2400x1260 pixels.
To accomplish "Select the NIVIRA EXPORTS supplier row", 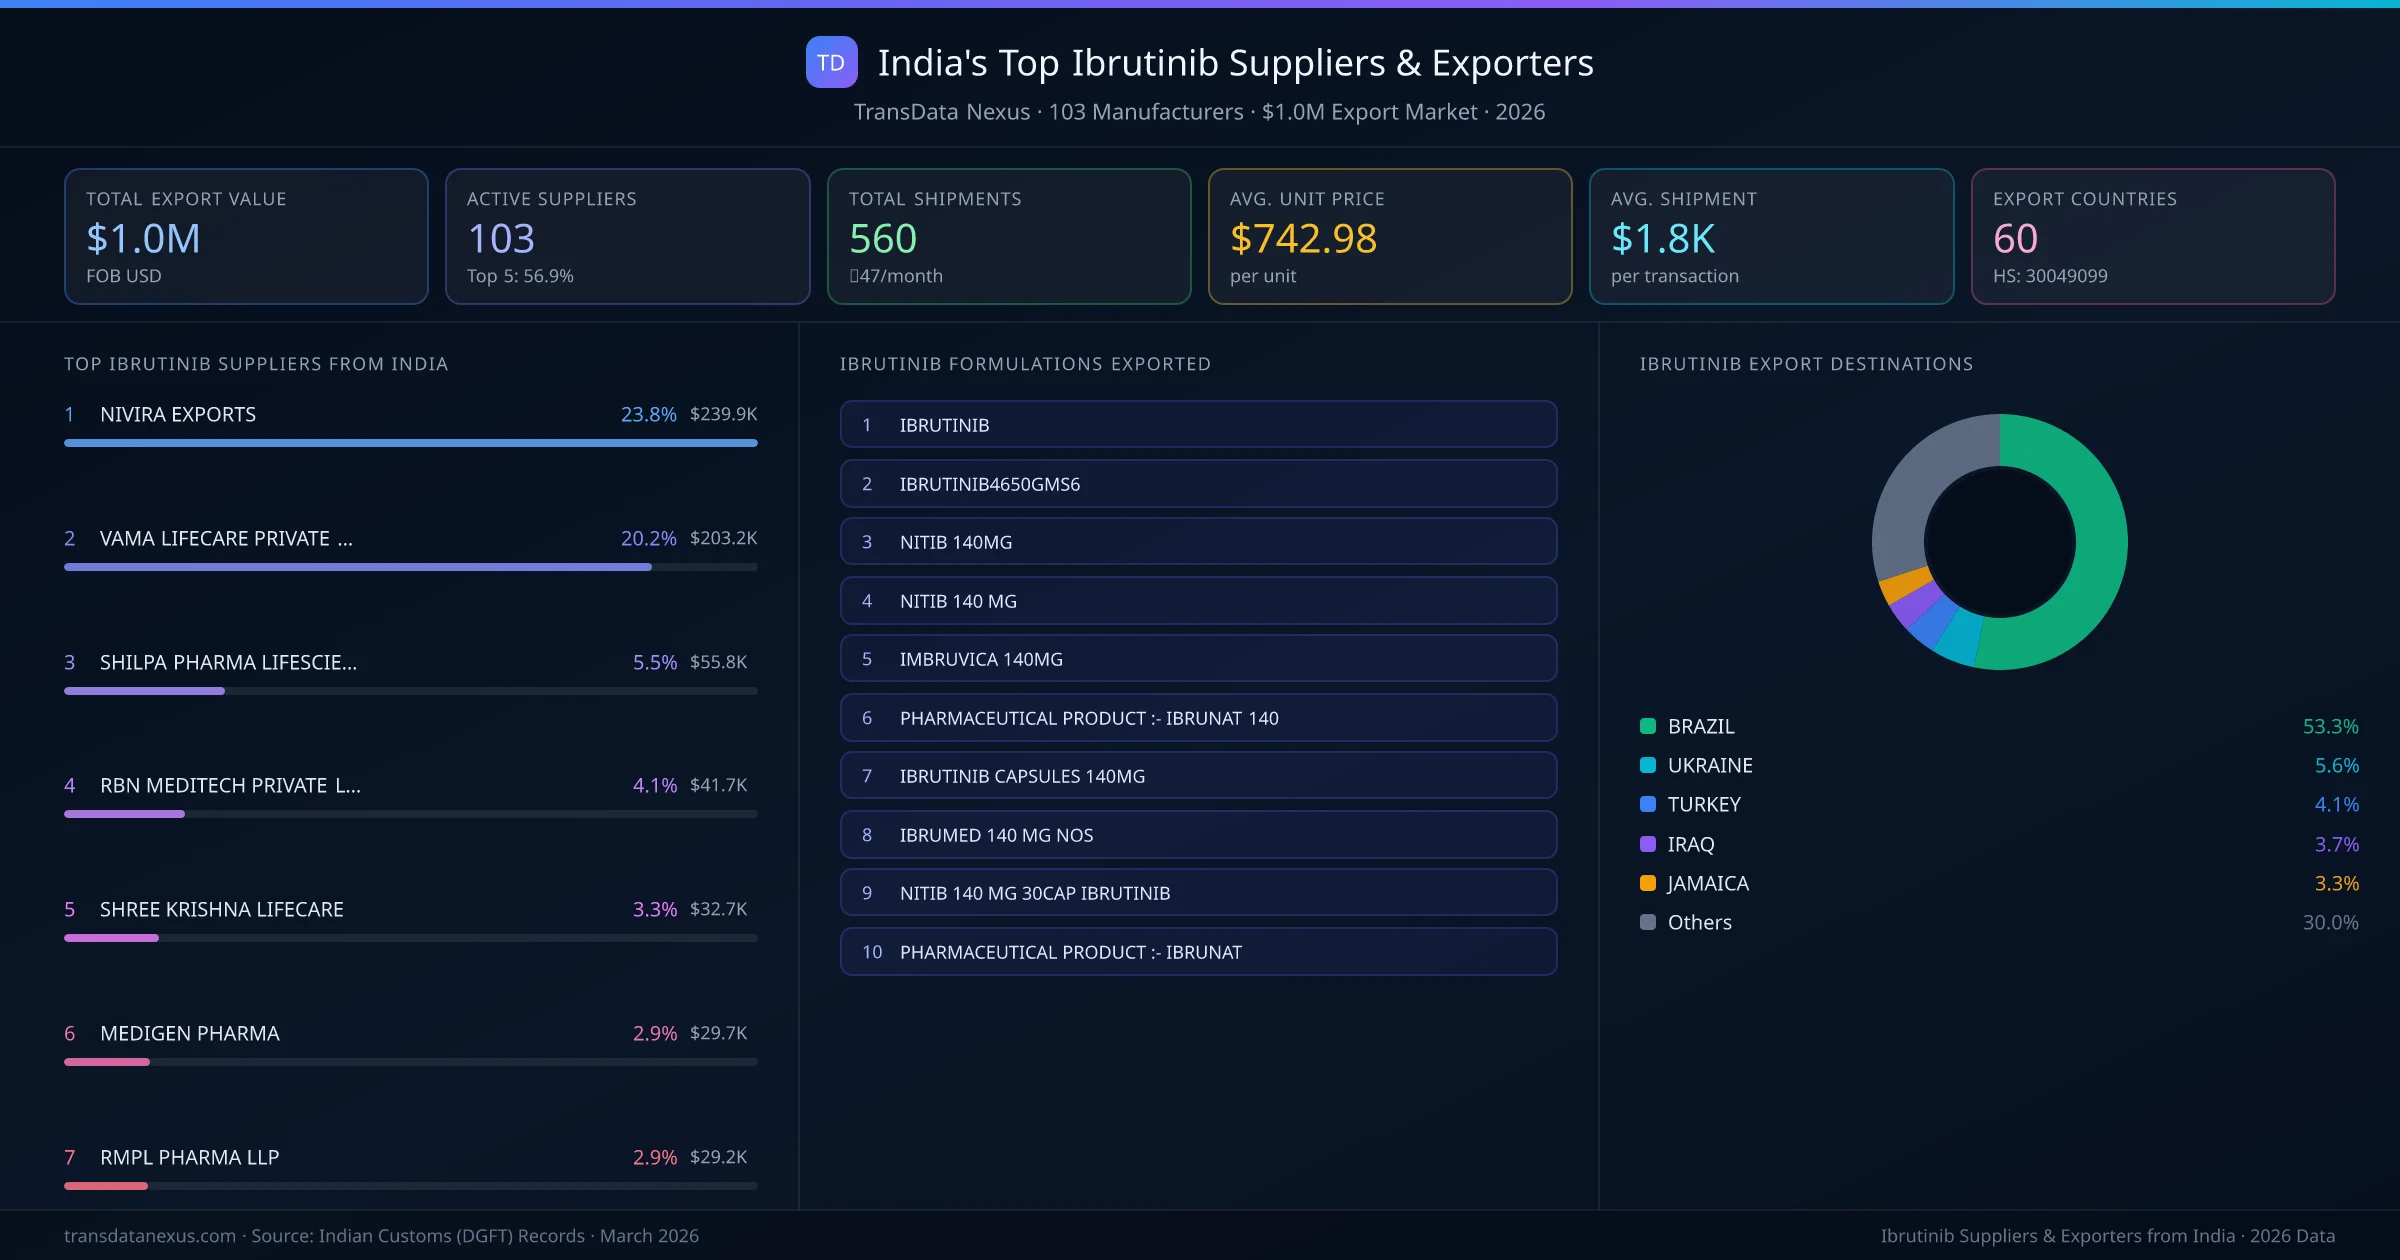I will pyautogui.click(x=178, y=414).
